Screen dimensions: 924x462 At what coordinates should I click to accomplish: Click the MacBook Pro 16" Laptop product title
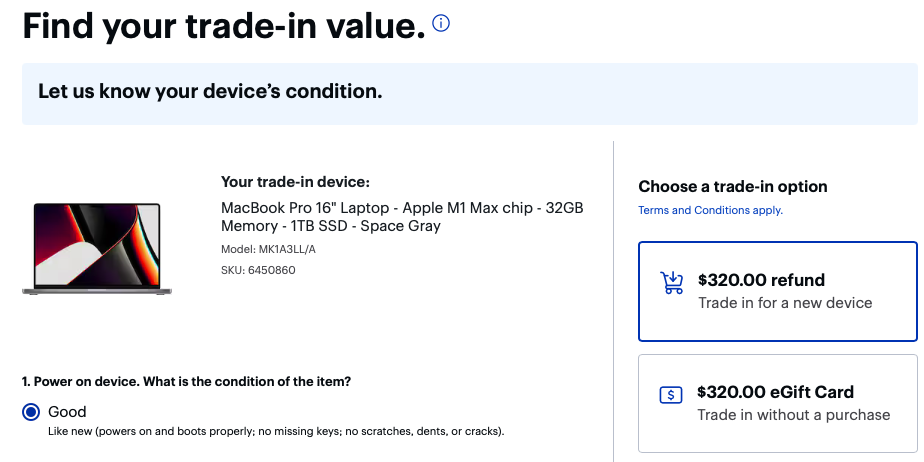401,217
